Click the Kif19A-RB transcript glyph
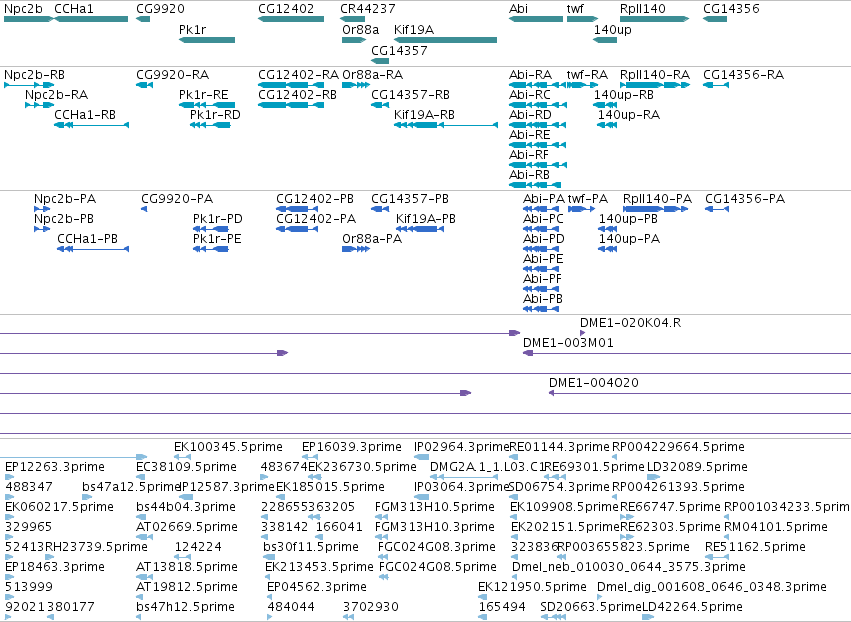The image size is (851, 622). pos(446,125)
